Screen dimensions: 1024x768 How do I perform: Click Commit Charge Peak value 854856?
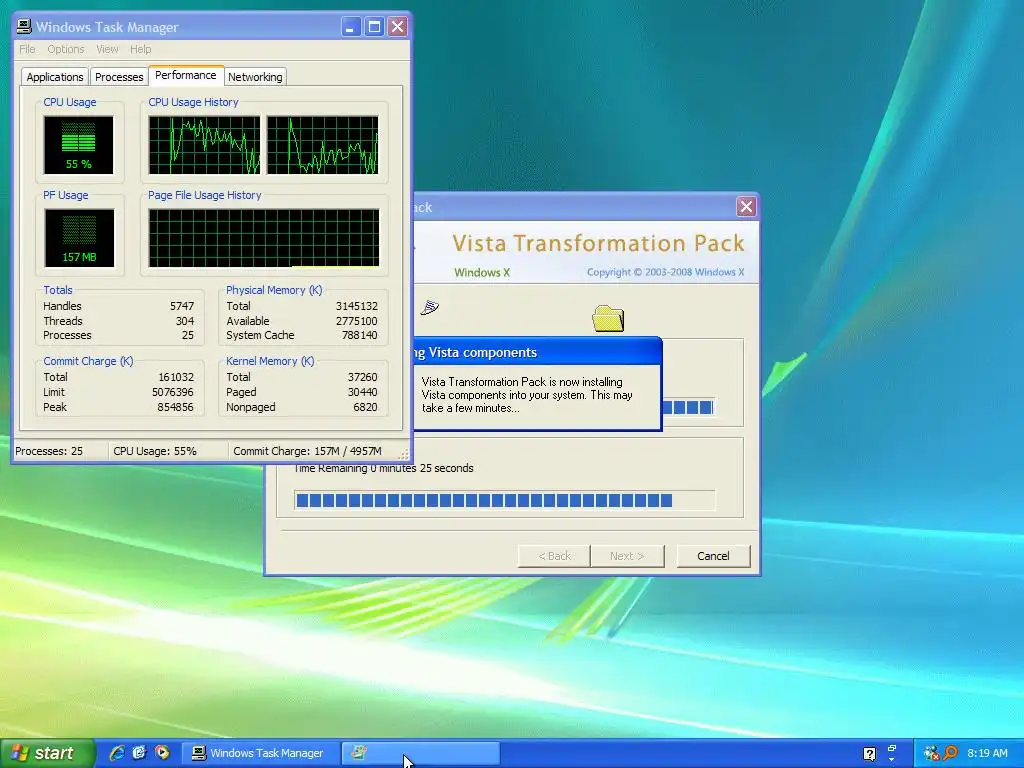[175, 408]
